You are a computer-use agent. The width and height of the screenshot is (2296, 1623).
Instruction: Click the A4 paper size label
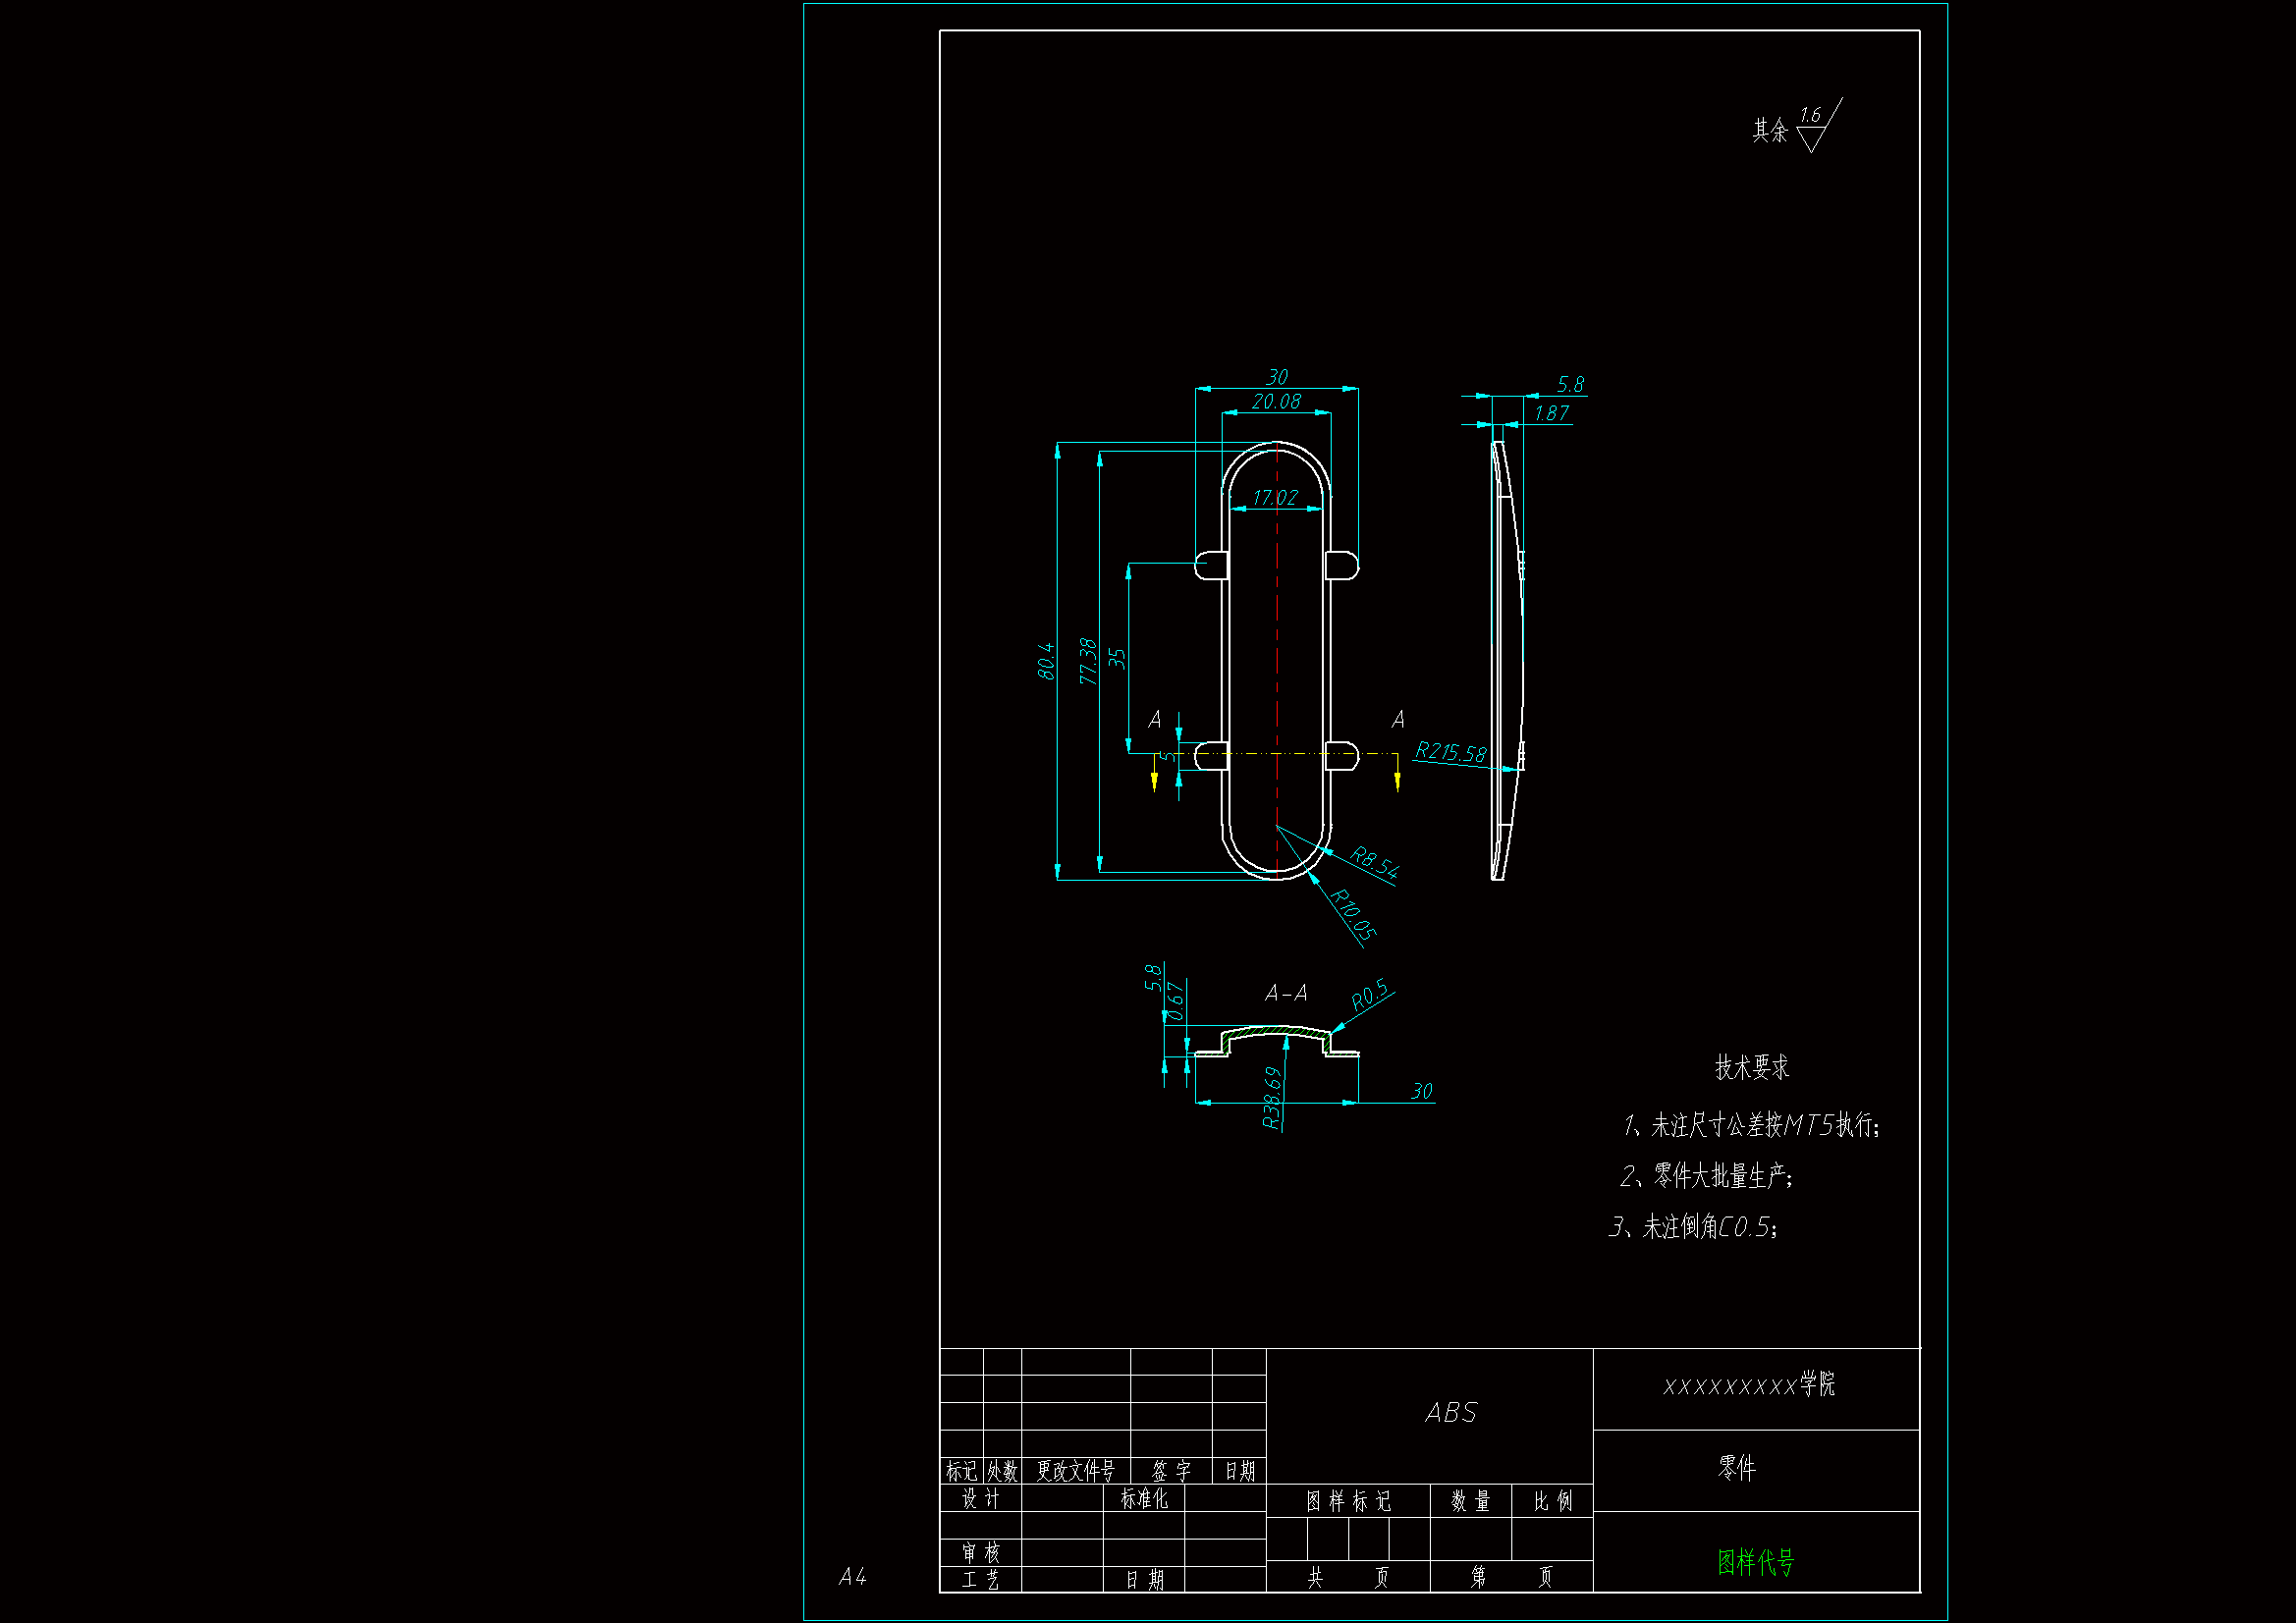pos(852,1576)
